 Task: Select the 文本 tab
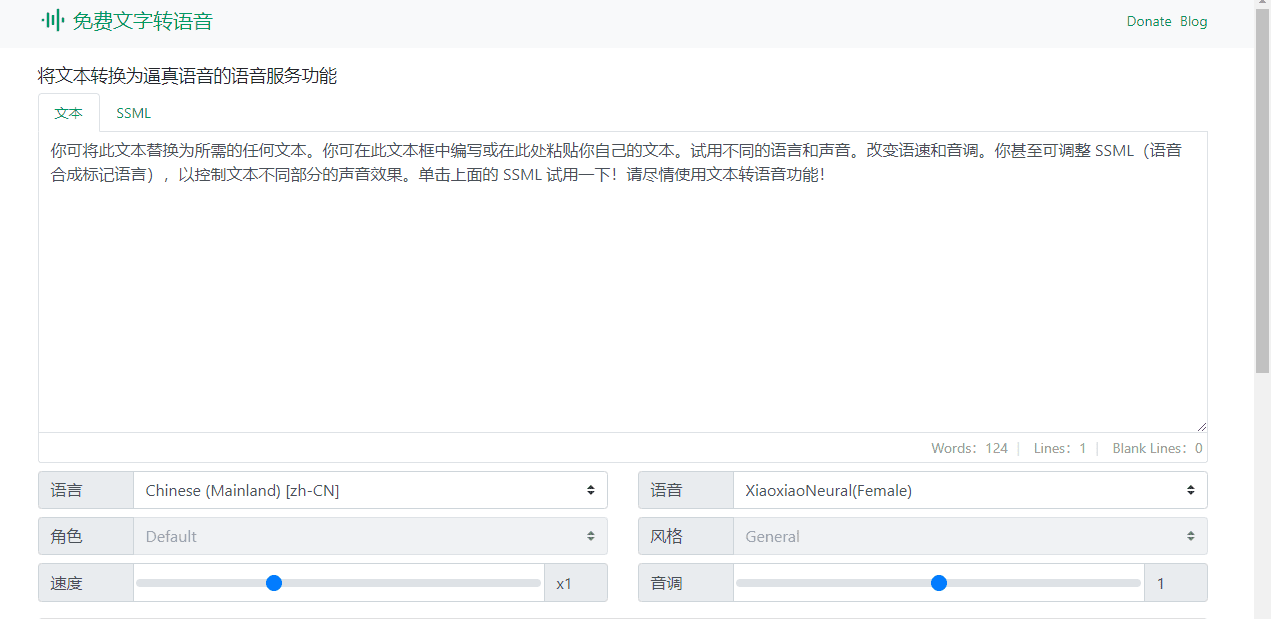(68, 113)
